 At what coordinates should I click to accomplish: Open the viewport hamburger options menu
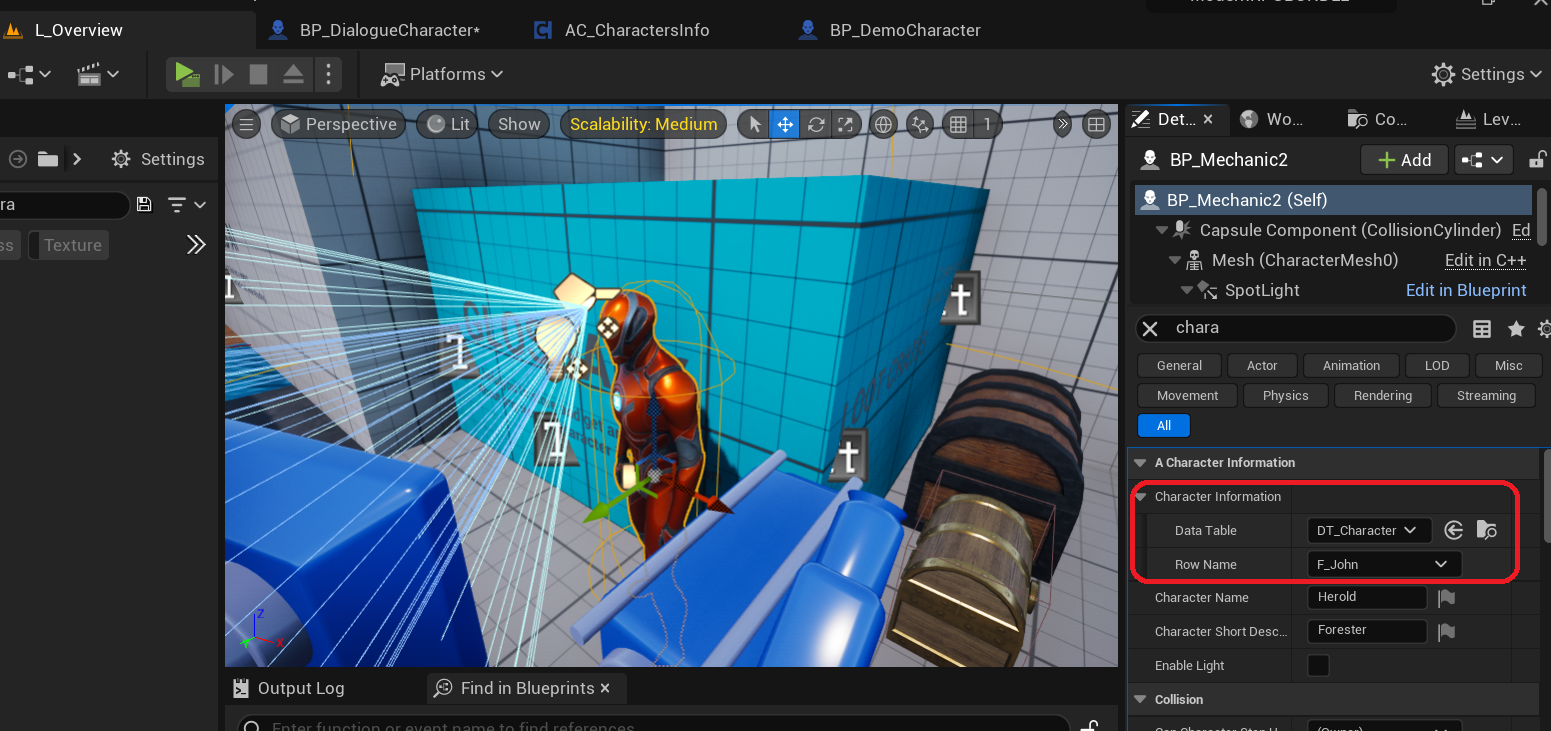pos(246,124)
